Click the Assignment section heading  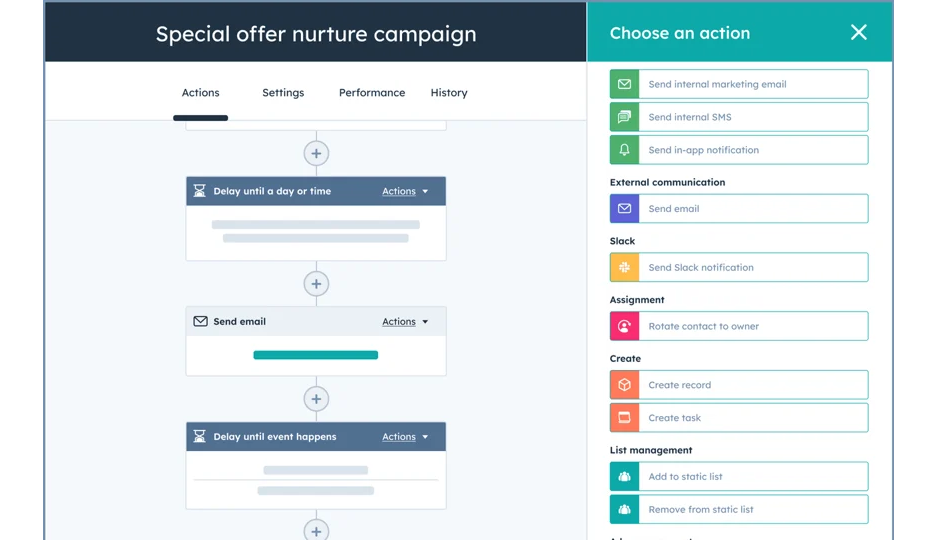637,300
